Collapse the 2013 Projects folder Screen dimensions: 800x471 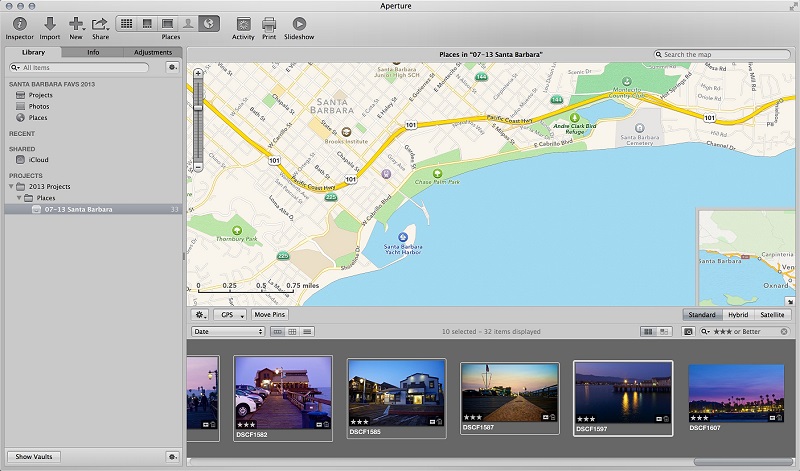(11, 186)
